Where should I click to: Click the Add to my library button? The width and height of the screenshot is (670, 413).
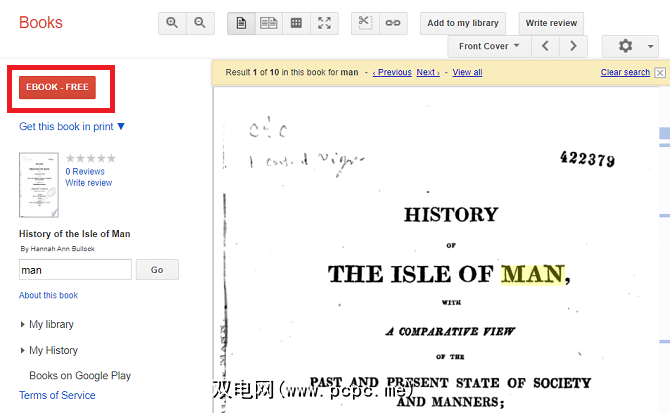pos(462,23)
